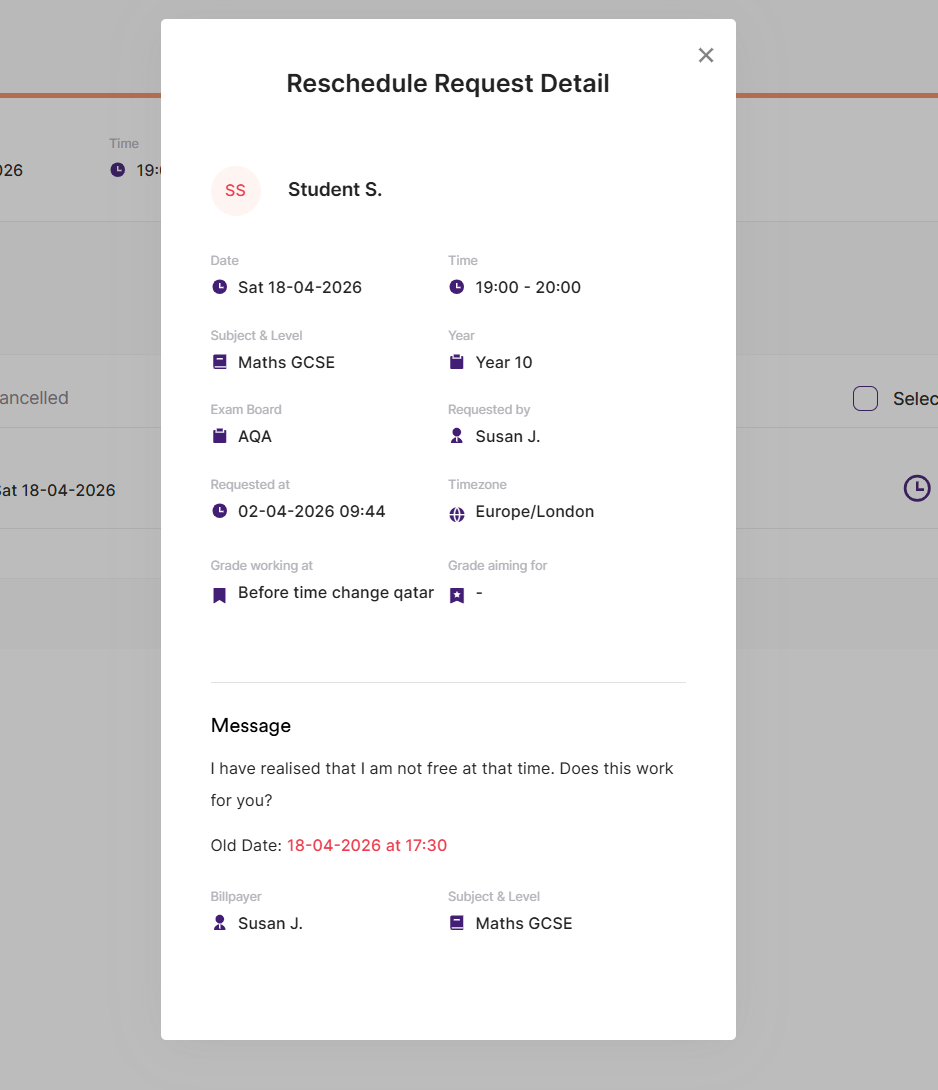Click the clock icon beside 02-04-2026 09:44

(x=220, y=511)
